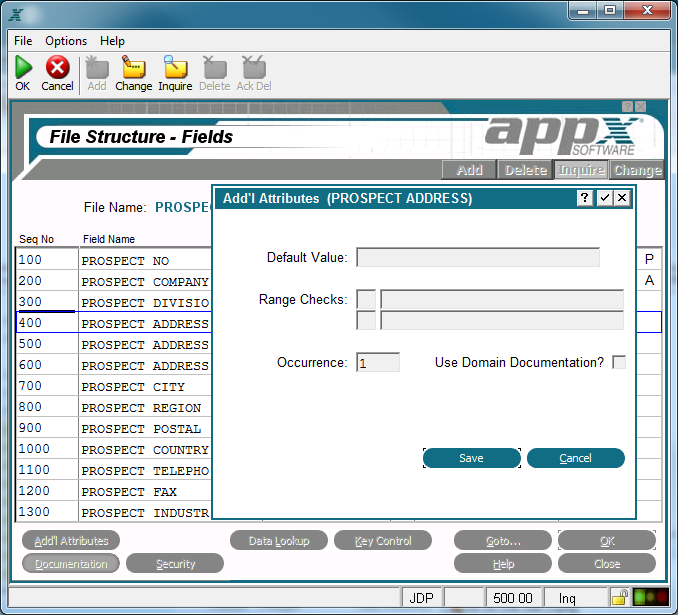Click the Ack Del toolbar icon
The height and width of the screenshot is (615, 678).
(254, 67)
